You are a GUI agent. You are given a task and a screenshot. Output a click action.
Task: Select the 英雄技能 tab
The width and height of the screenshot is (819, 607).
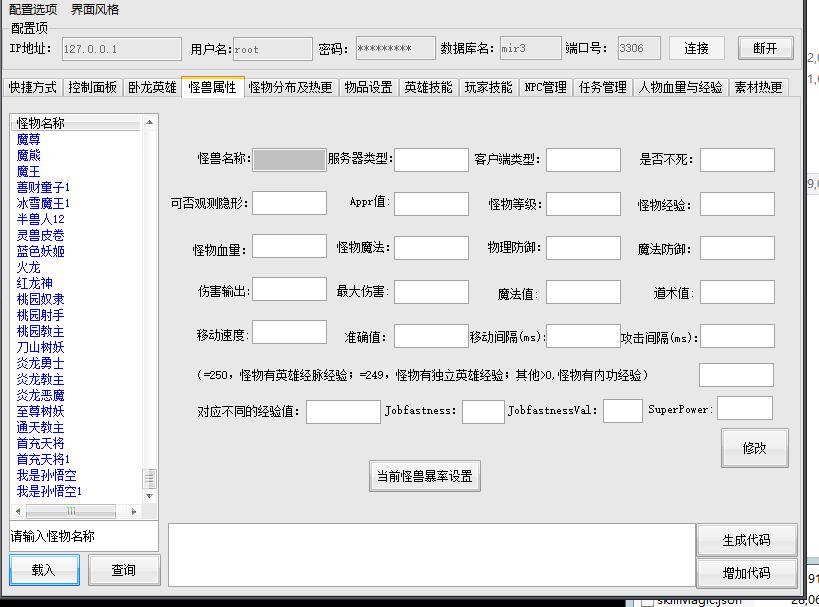[x=428, y=87]
